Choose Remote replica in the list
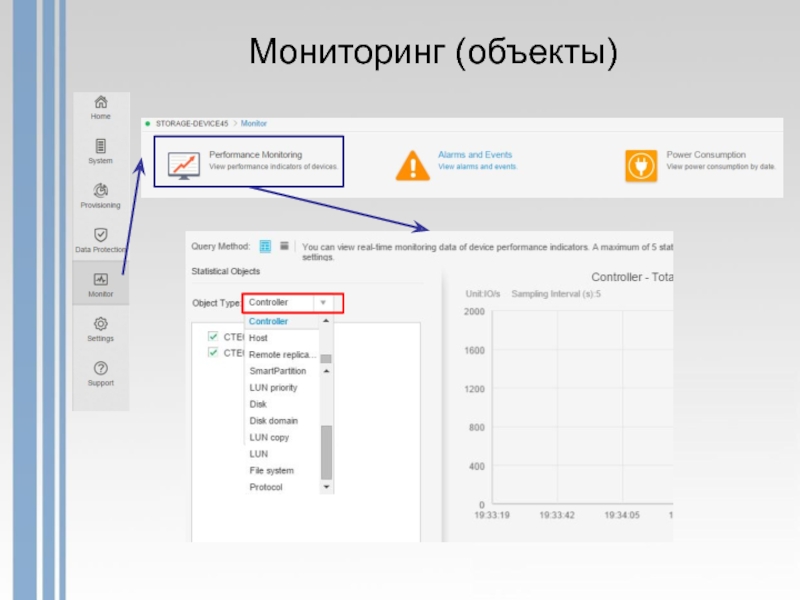 (x=283, y=355)
